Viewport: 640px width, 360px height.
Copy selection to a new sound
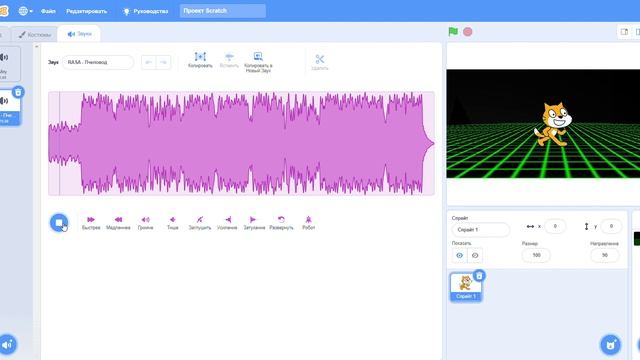tap(258, 62)
